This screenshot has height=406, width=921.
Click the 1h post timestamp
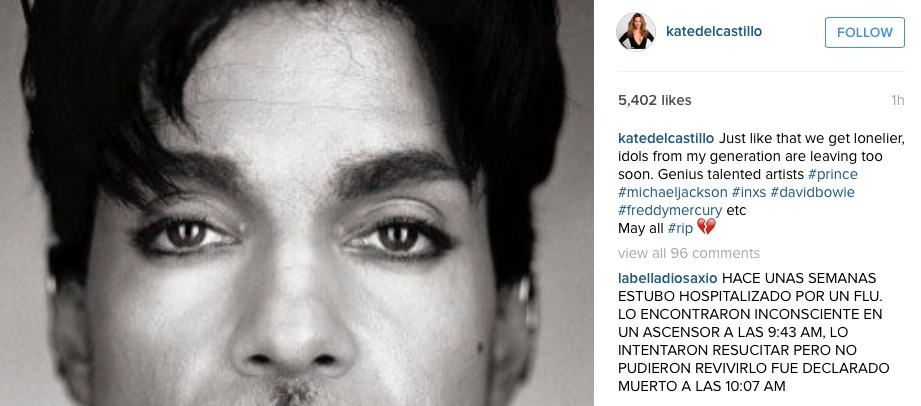click(x=898, y=100)
